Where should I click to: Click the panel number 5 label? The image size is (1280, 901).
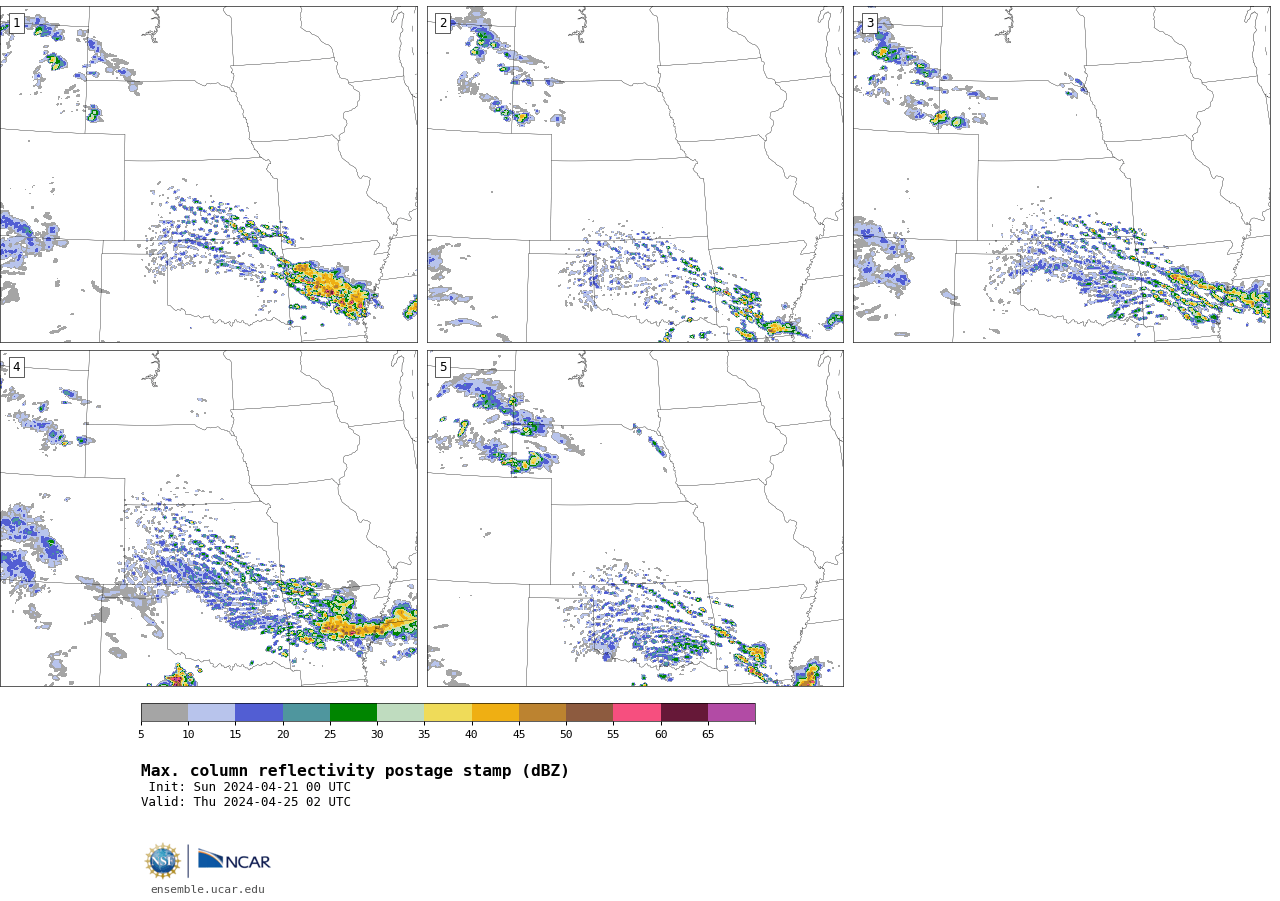(443, 367)
